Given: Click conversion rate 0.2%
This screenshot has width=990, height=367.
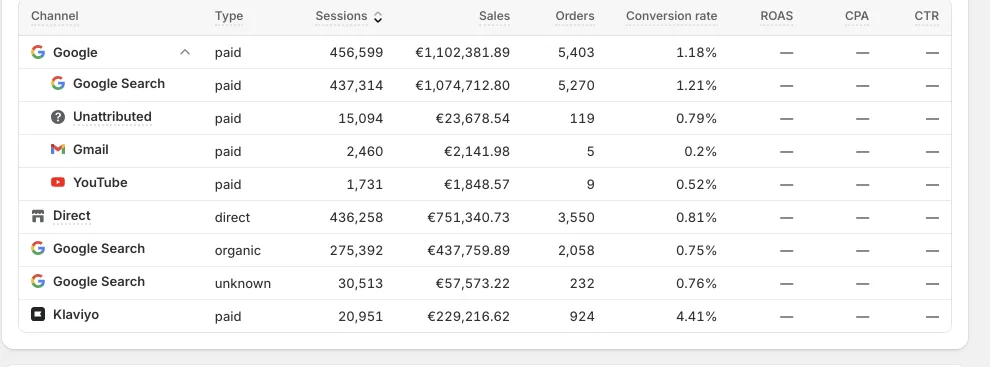Looking at the screenshot, I should [701, 152].
